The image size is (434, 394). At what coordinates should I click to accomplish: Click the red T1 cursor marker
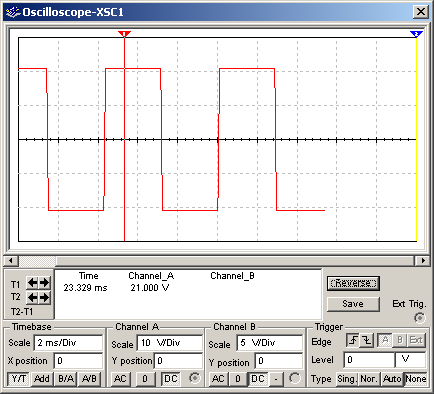pos(124,34)
